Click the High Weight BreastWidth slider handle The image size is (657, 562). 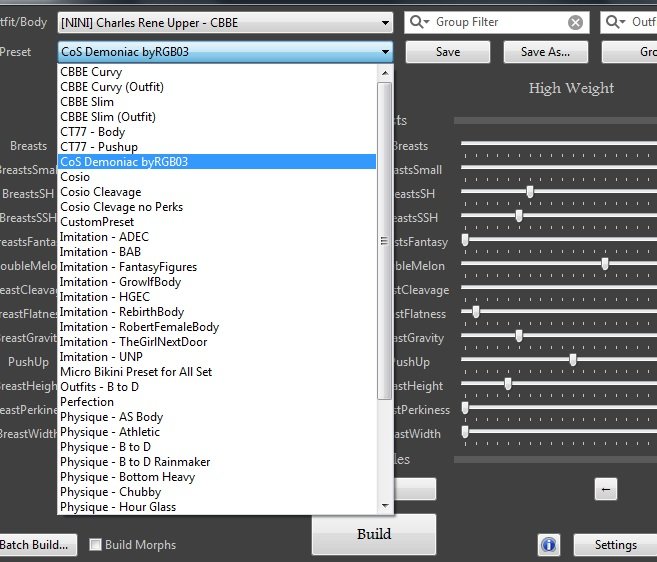(x=465, y=431)
